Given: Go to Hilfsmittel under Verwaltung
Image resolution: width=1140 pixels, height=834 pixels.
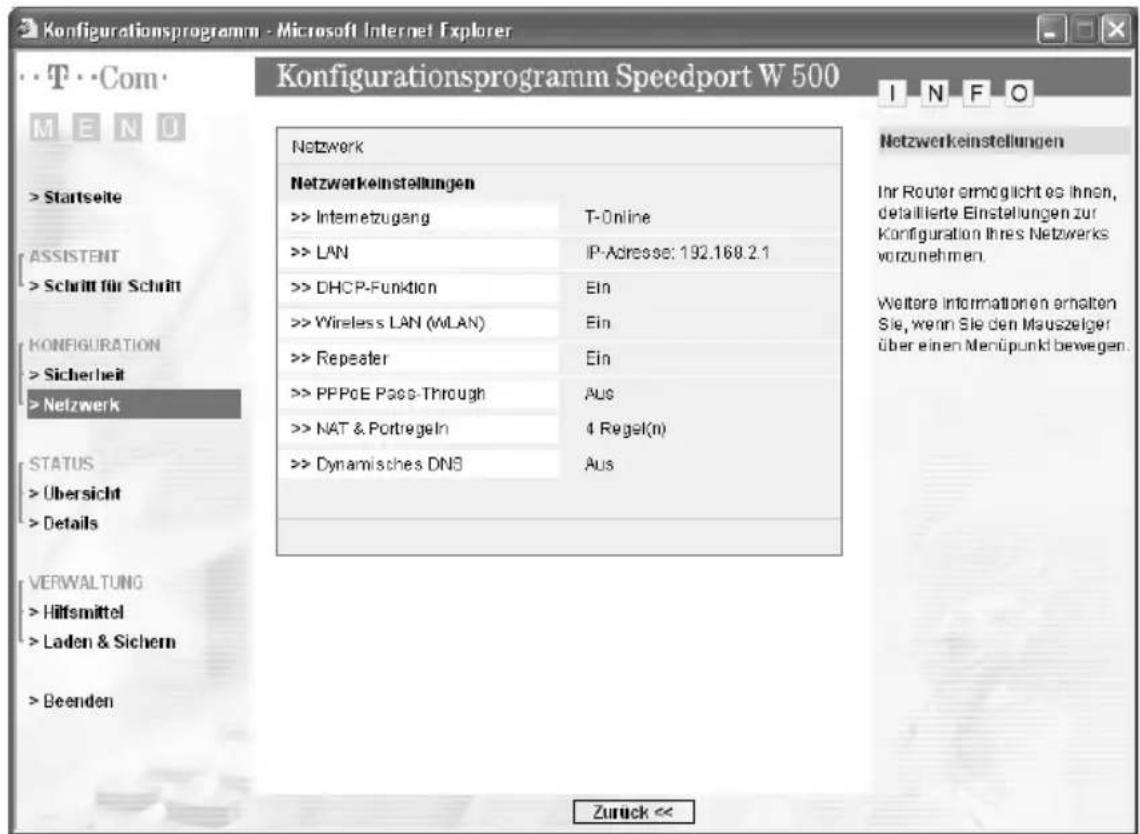Looking at the screenshot, I should click(76, 612).
